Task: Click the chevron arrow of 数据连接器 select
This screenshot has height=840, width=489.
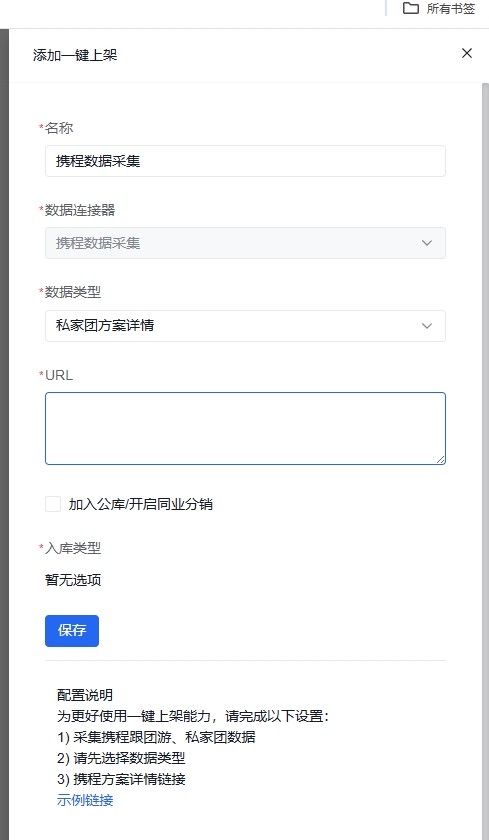Action: [426, 243]
